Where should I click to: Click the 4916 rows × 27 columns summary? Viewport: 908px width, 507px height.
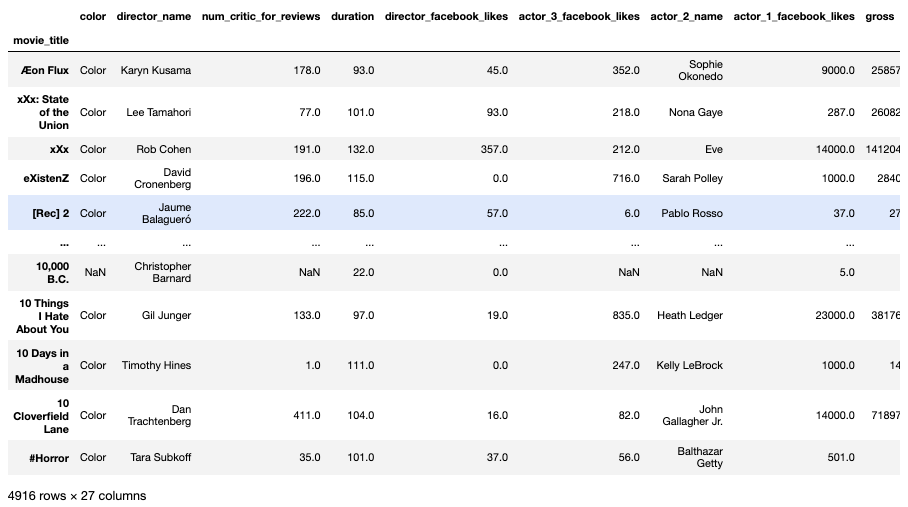click(x=77, y=496)
